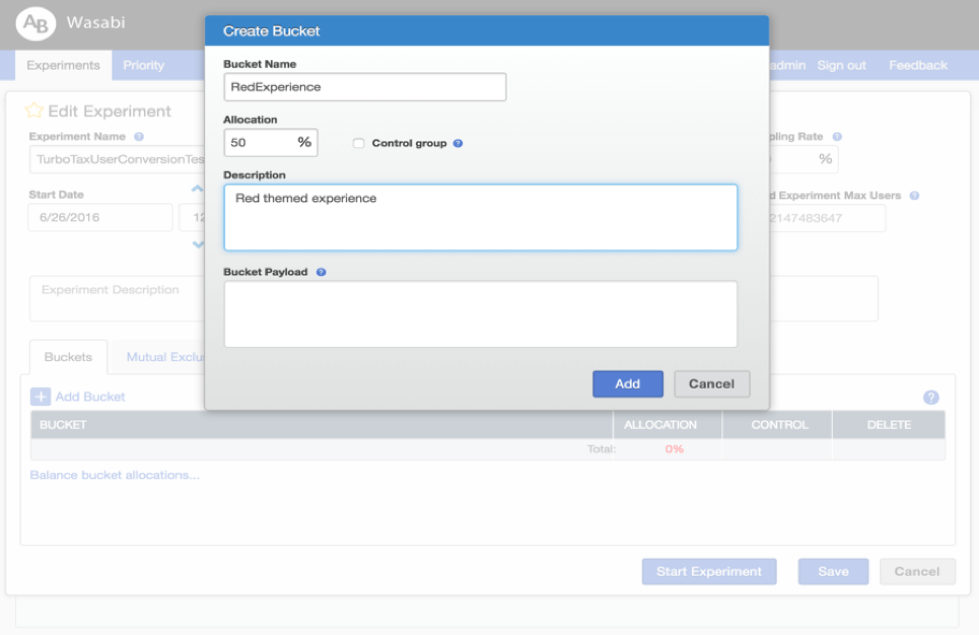The height and width of the screenshot is (635, 979).
Task: Click help icon next to Sampling Rate
Action: coord(837,136)
